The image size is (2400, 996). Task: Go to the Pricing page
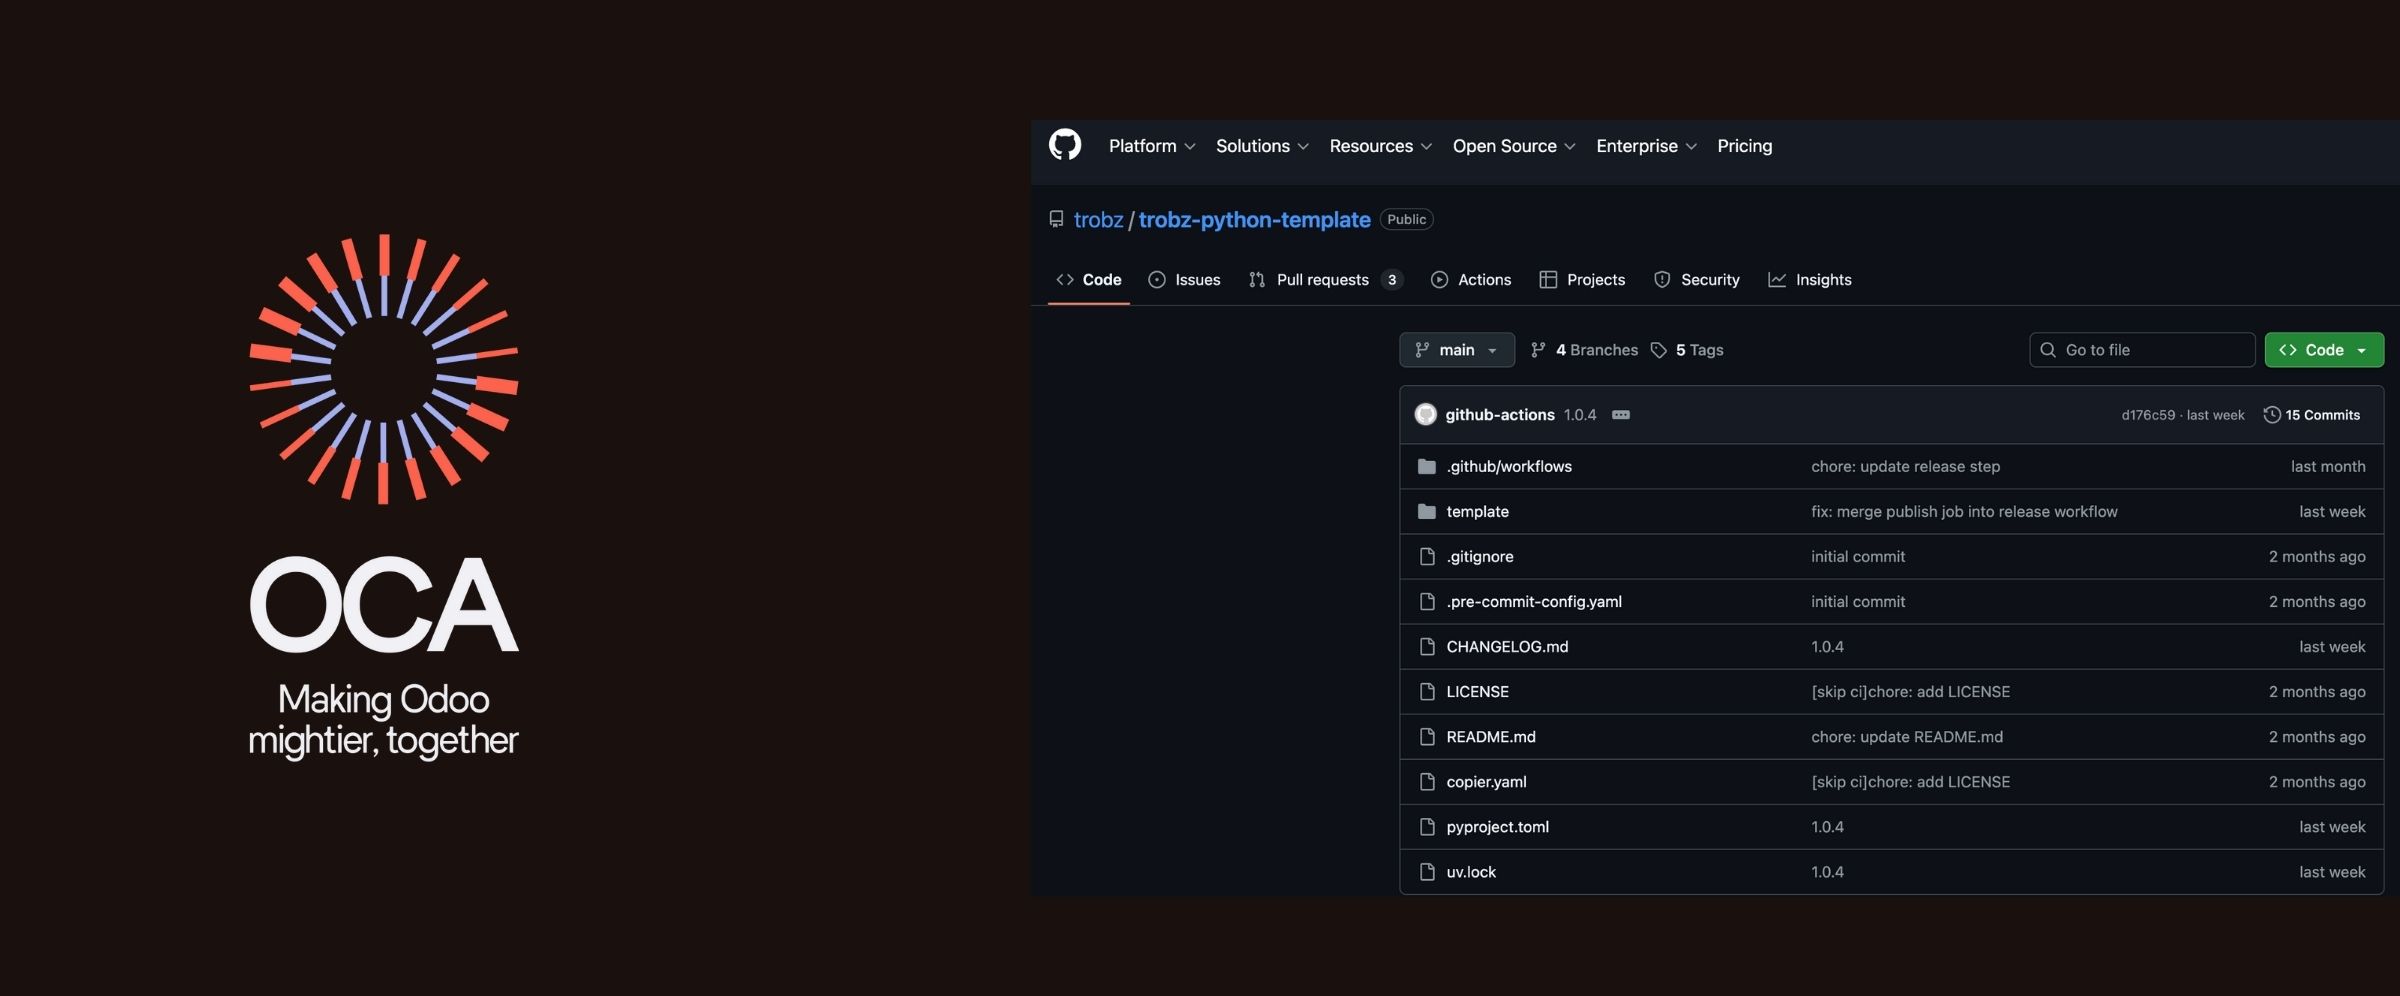click(x=1744, y=146)
